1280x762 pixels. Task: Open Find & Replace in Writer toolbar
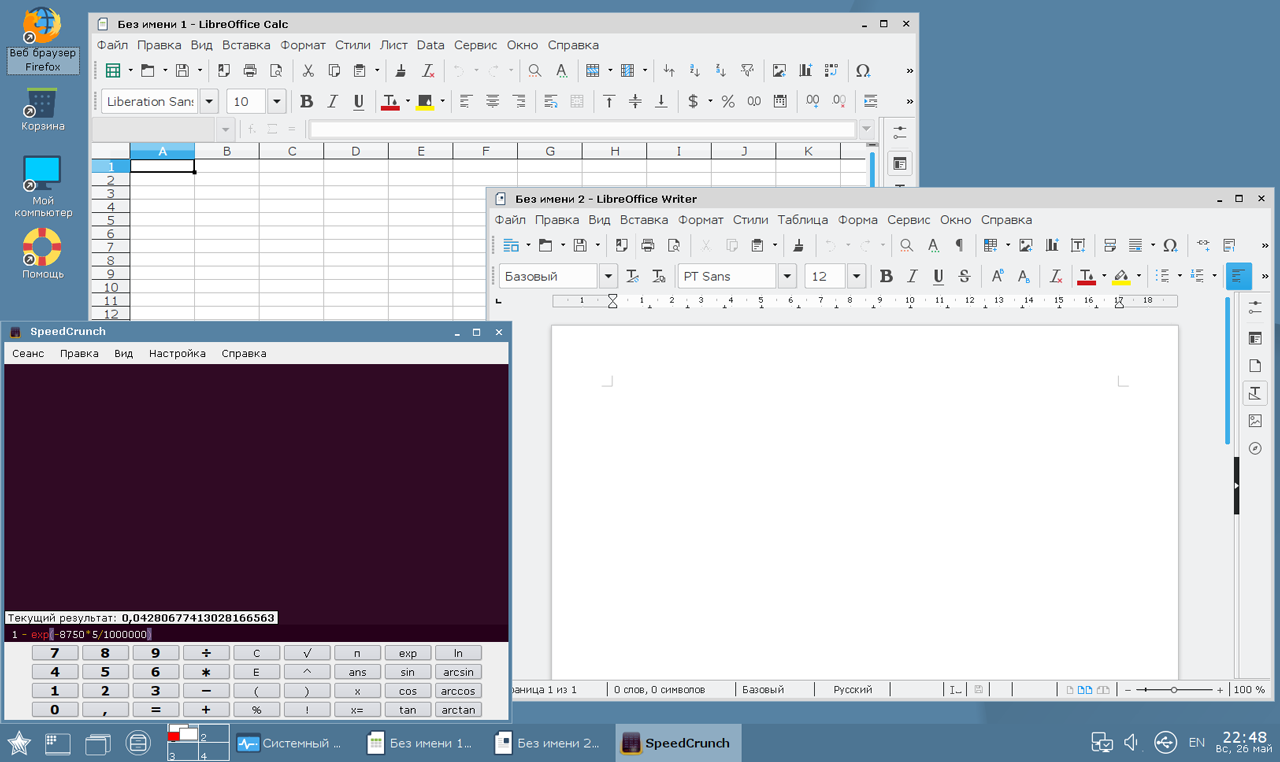906,245
